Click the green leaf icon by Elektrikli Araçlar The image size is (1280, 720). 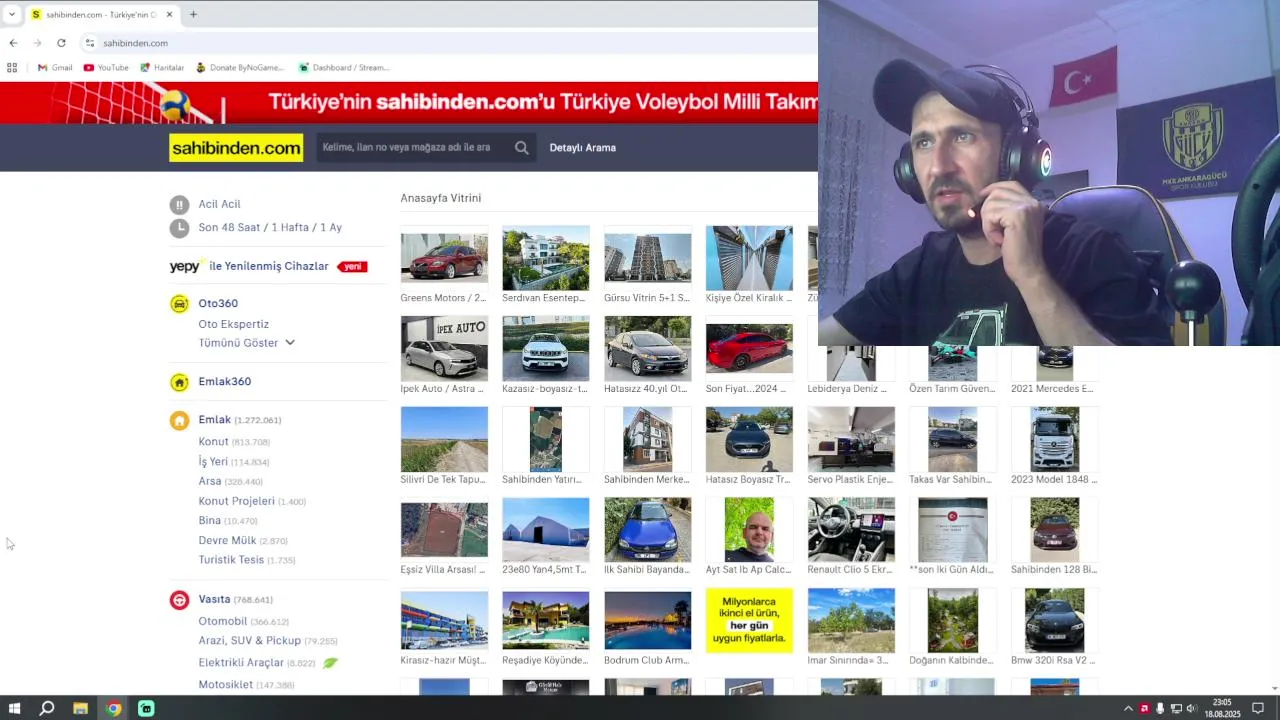(330, 663)
